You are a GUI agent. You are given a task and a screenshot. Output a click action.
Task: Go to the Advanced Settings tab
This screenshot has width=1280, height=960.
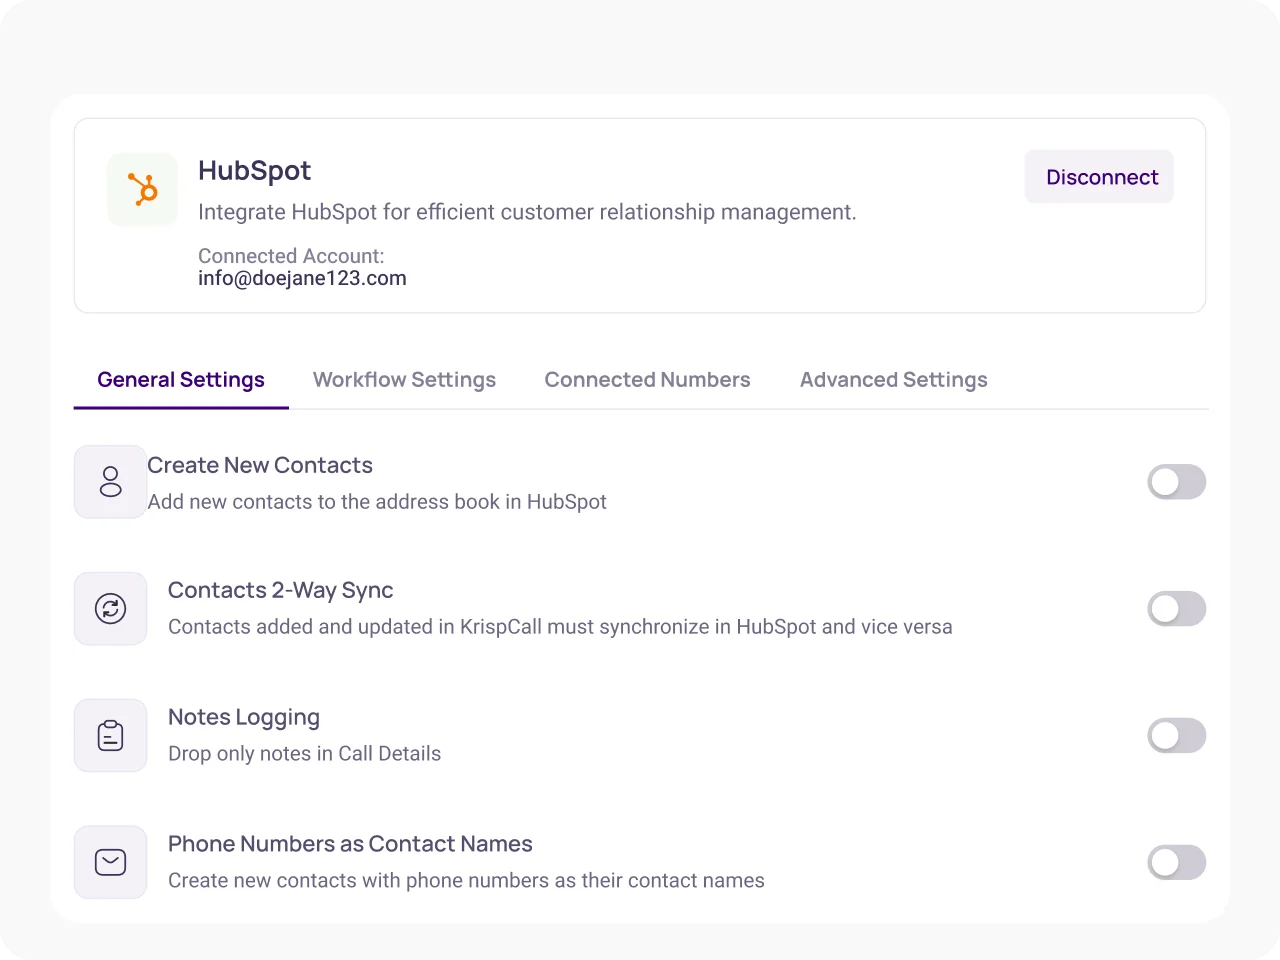tap(893, 380)
